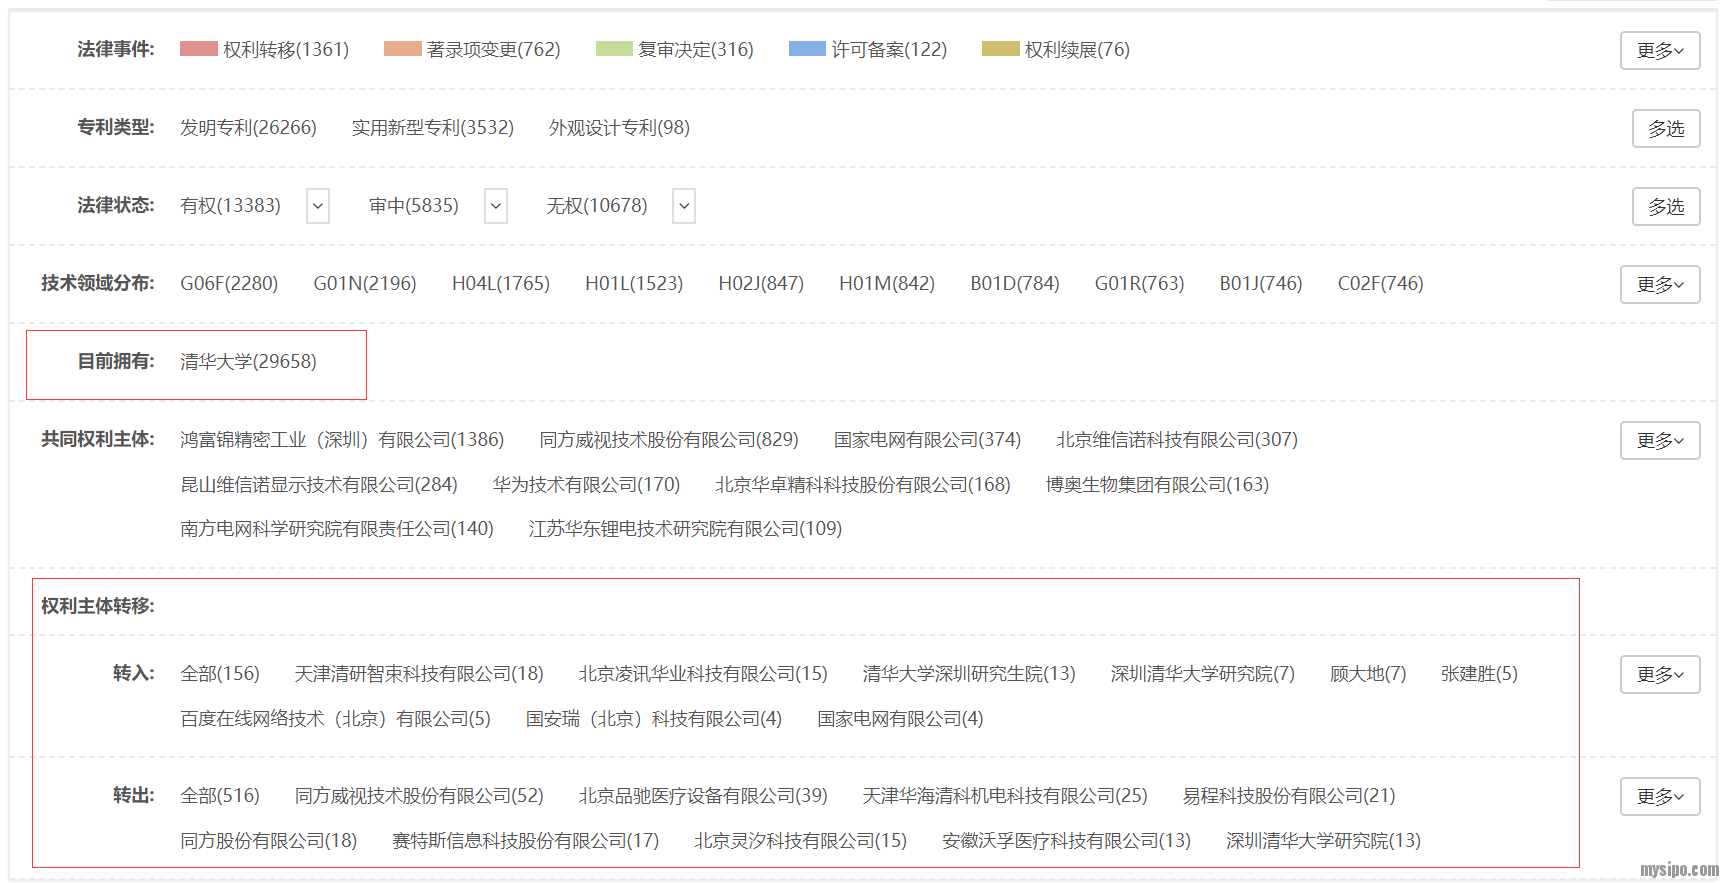Choose 同方威视技术股份有限公司(52) under 转出

tap(419, 796)
